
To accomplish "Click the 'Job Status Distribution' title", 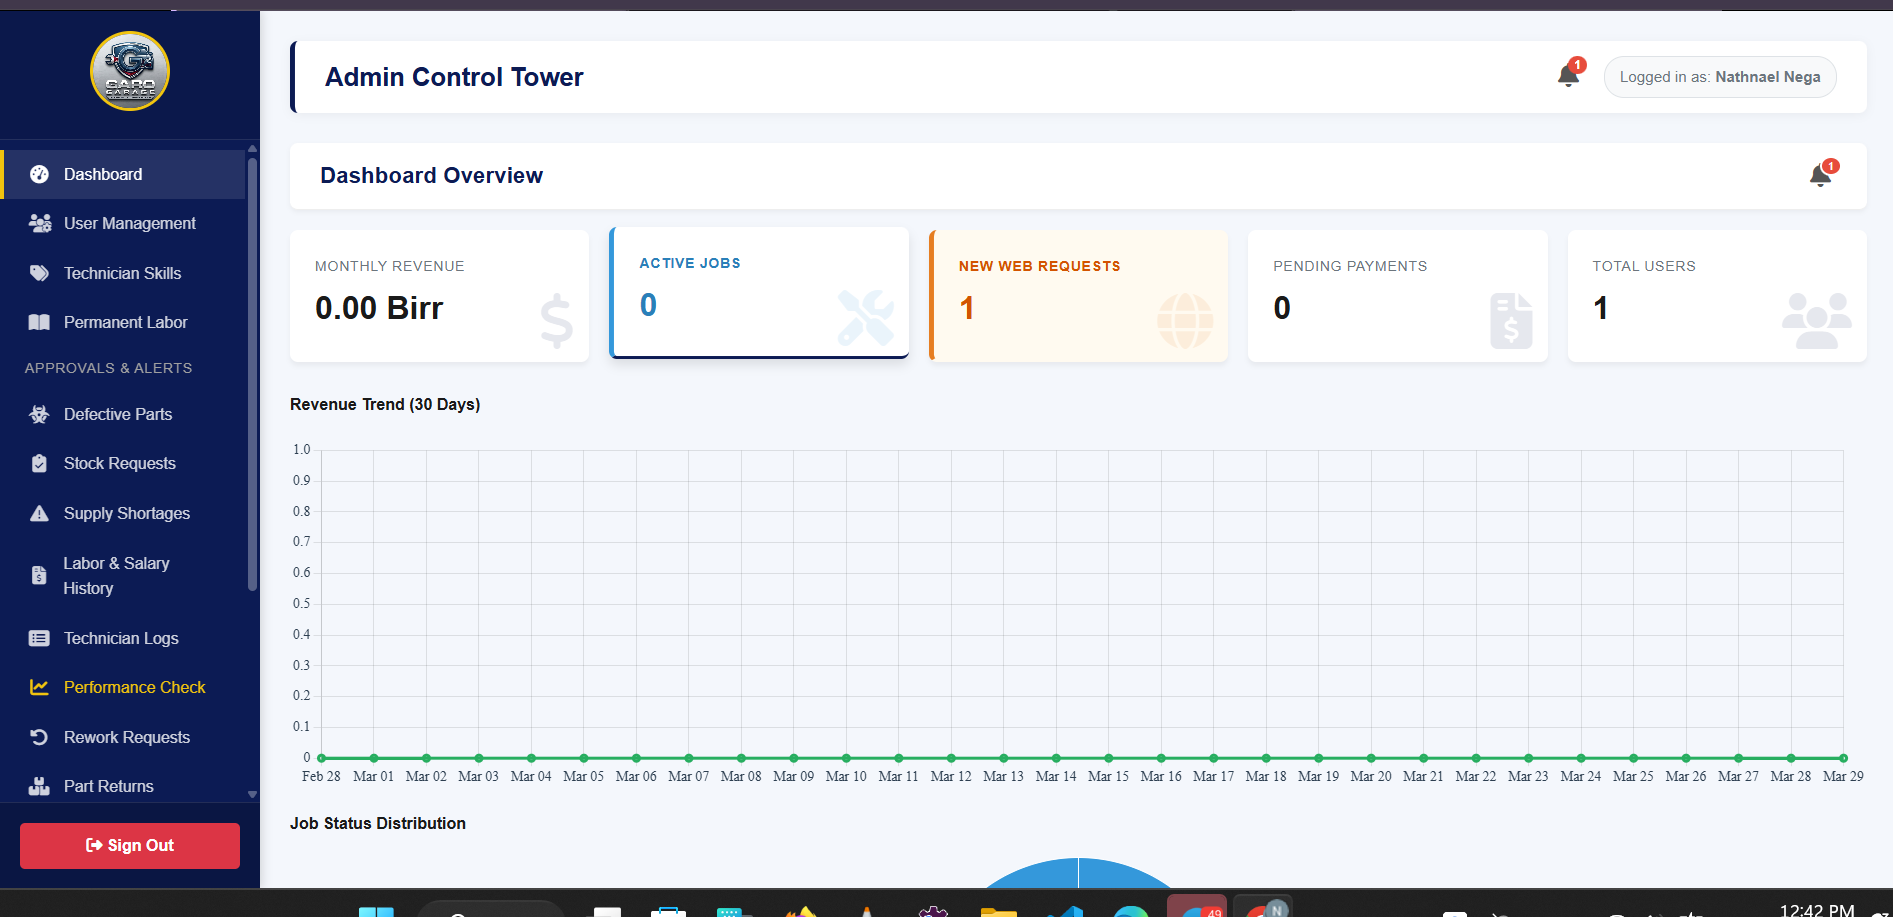I will pos(378,823).
